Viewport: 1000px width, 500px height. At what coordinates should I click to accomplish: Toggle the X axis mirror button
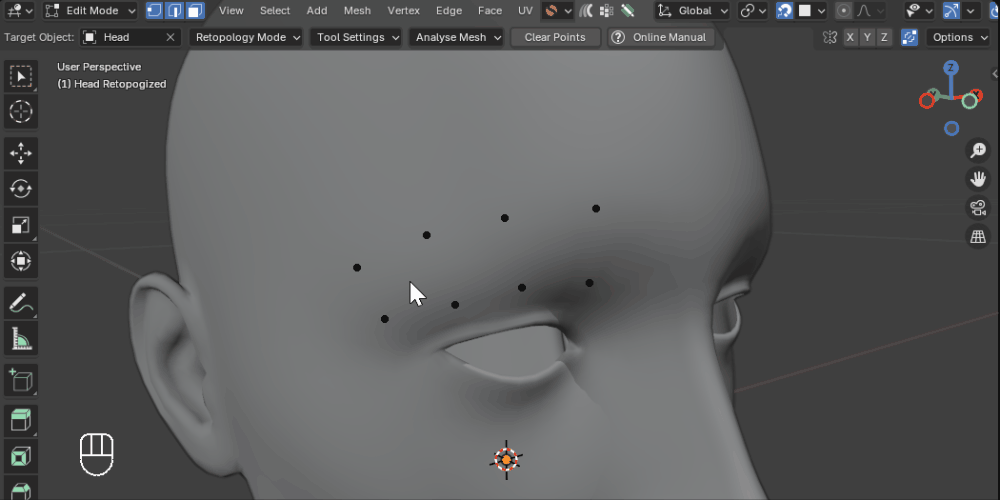(x=850, y=37)
